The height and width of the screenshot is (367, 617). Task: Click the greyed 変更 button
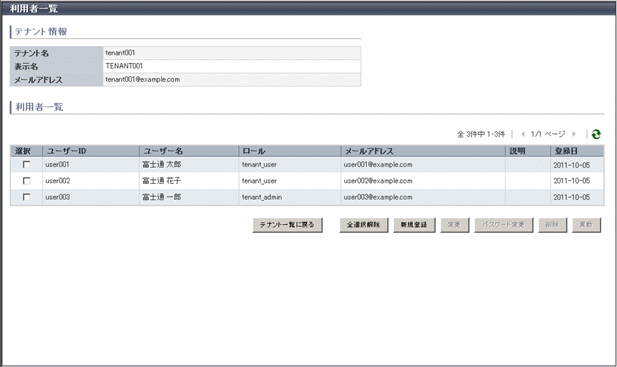click(x=454, y=225)
